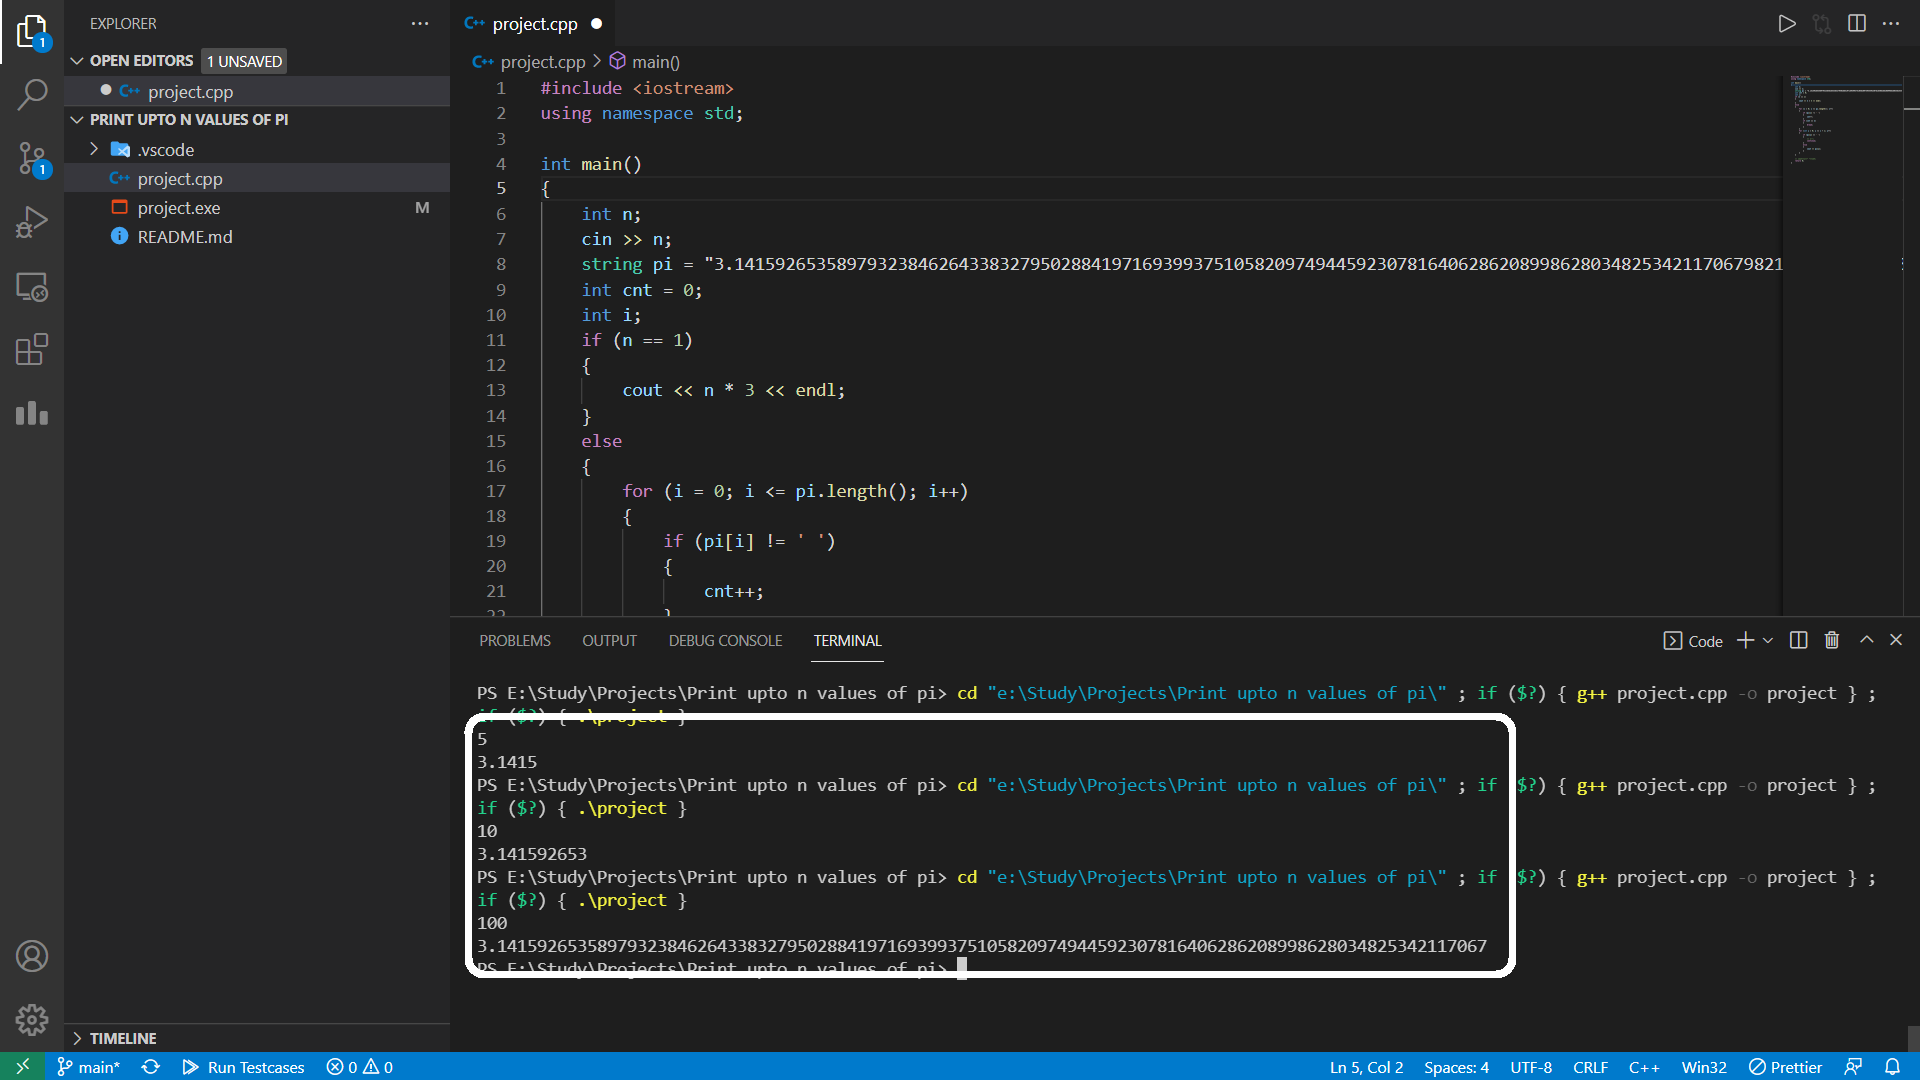Viewport: 1920px width, 1080px height.
Task: Toggle the notifications bell in status bar
Action: [1892, 1067]
